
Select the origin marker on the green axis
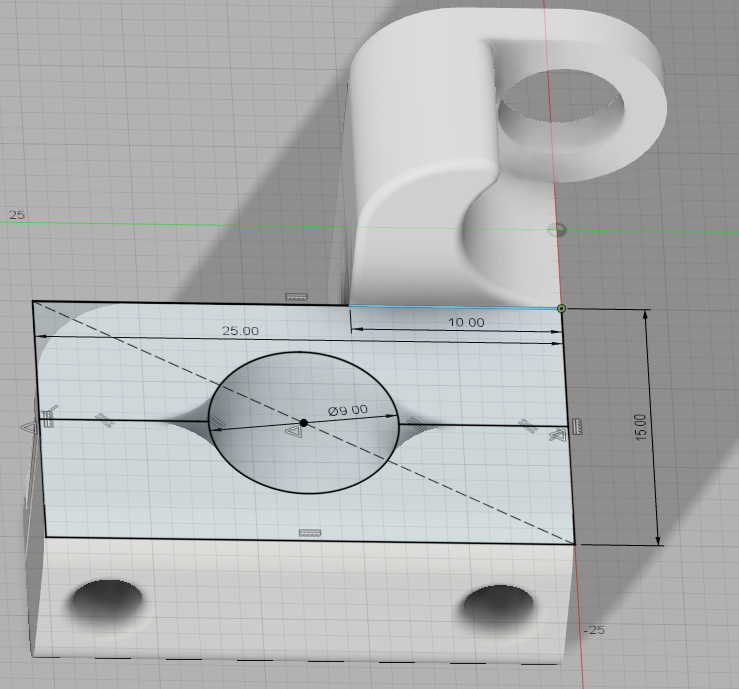[557, 230]
